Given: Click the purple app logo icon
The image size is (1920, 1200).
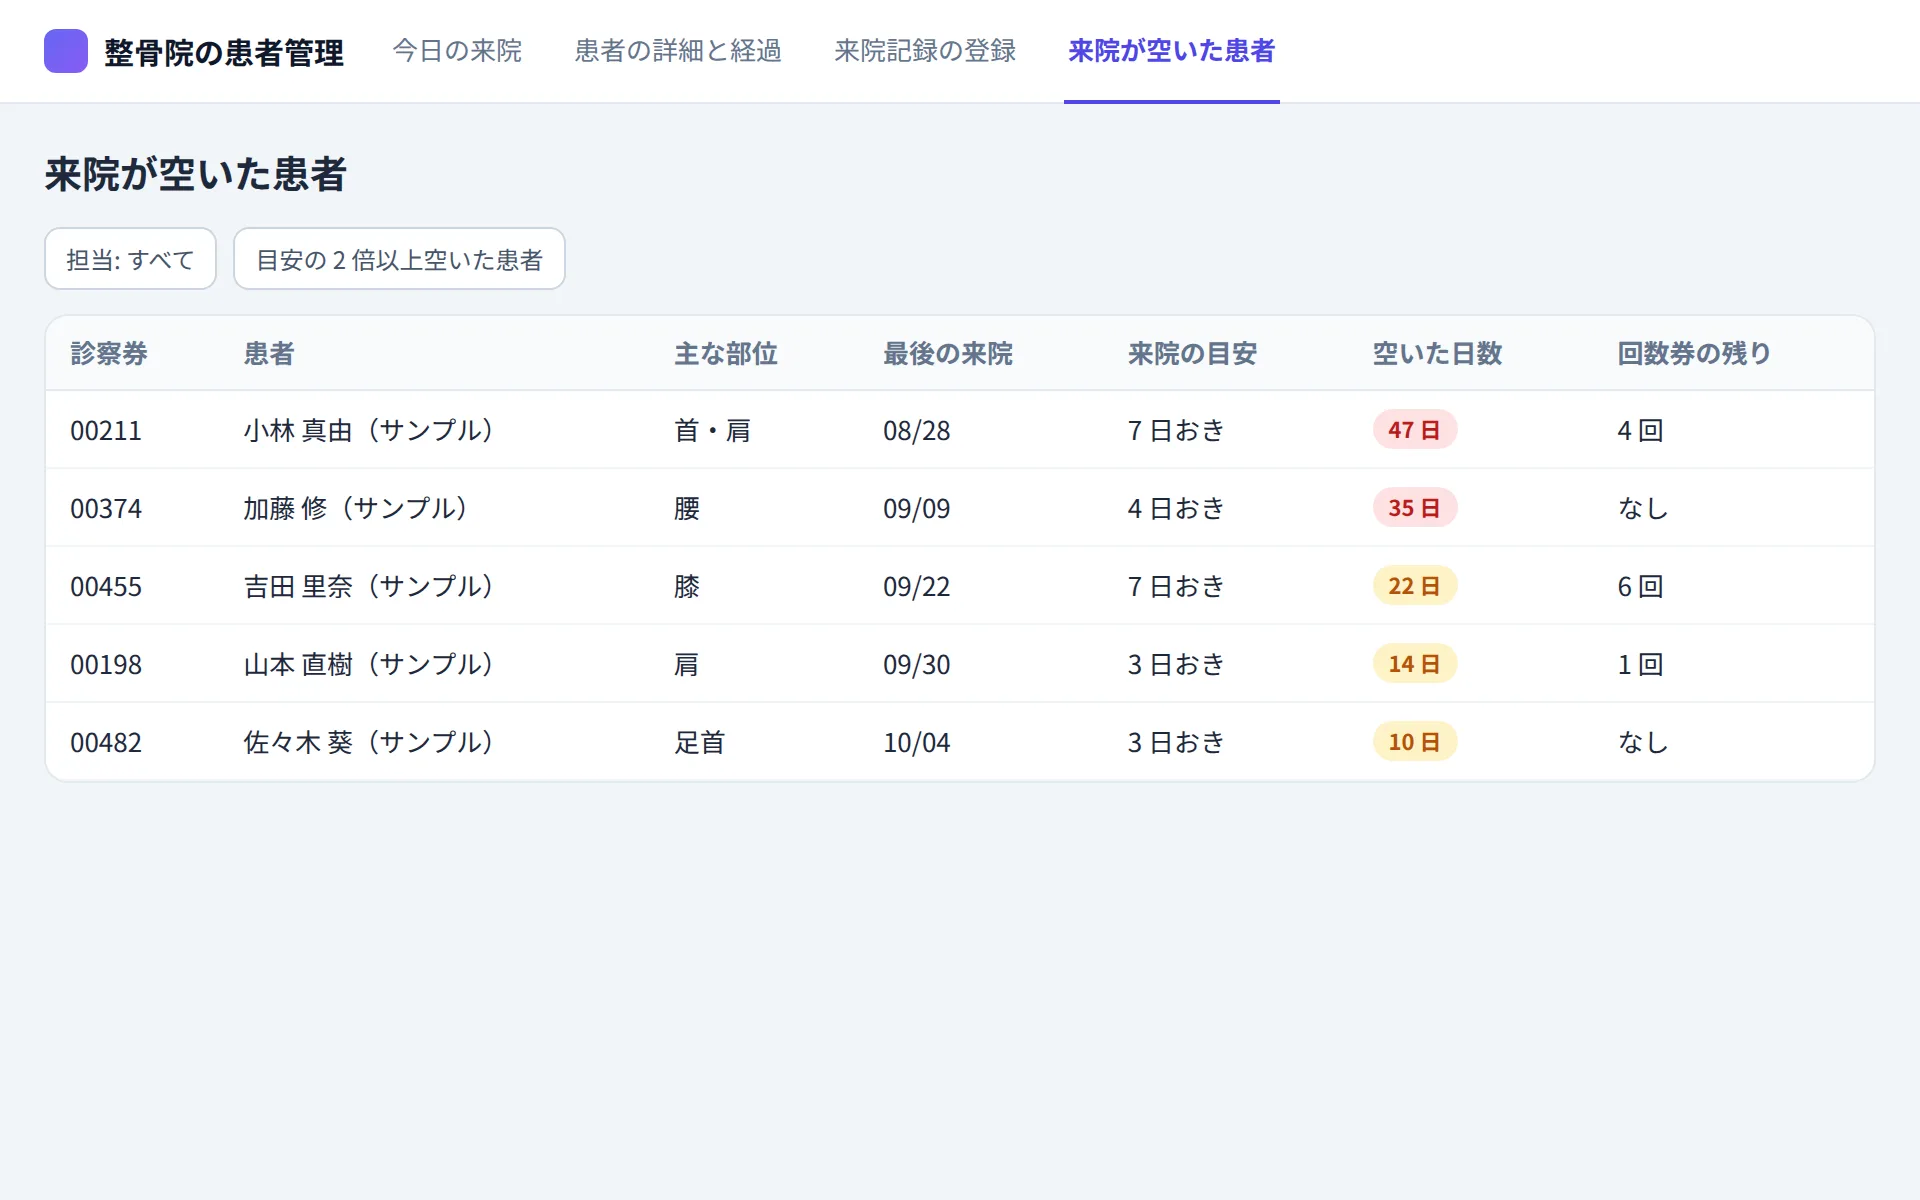Looking at the screenshot, I should click(66, 51).
